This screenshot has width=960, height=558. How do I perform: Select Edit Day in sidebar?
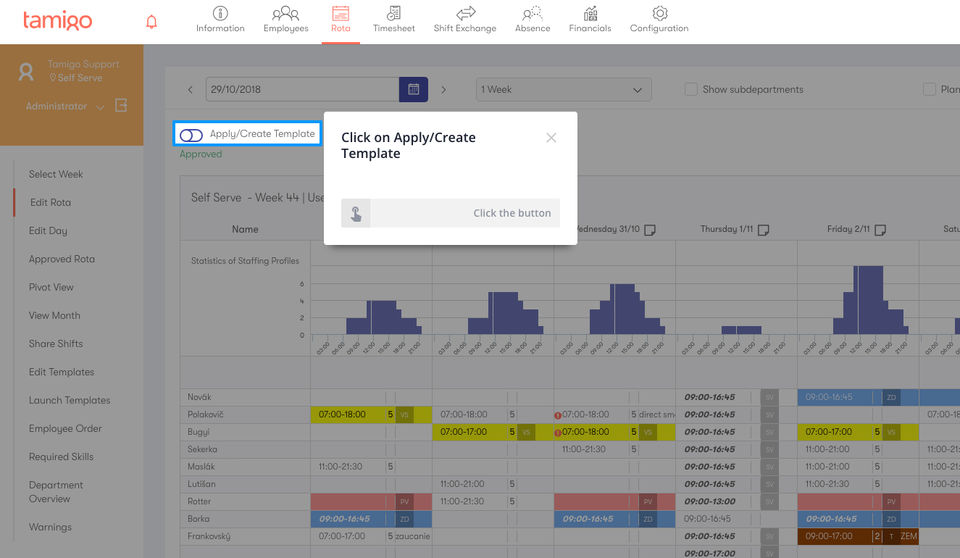[x=48, y=230]
